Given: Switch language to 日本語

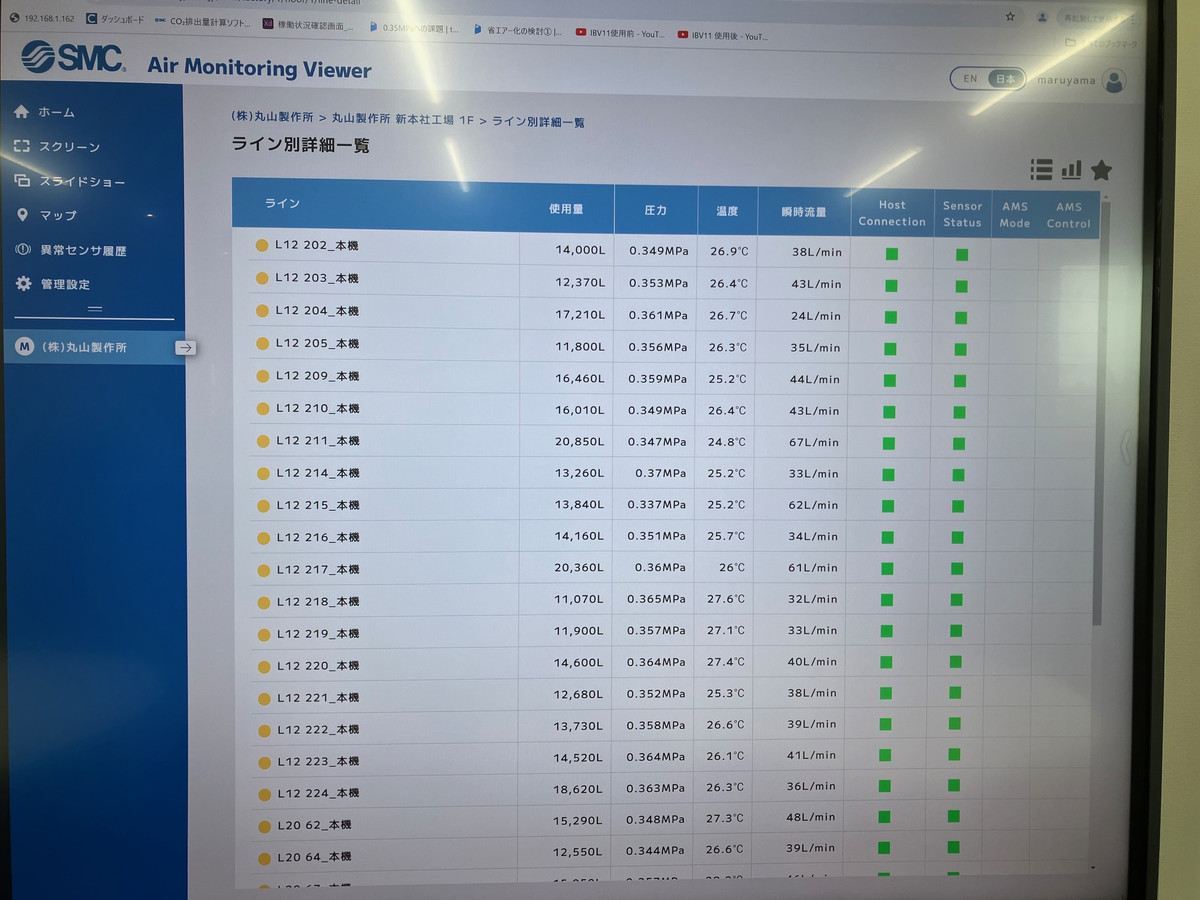Looking at the screenshot, I should 1005,79.
